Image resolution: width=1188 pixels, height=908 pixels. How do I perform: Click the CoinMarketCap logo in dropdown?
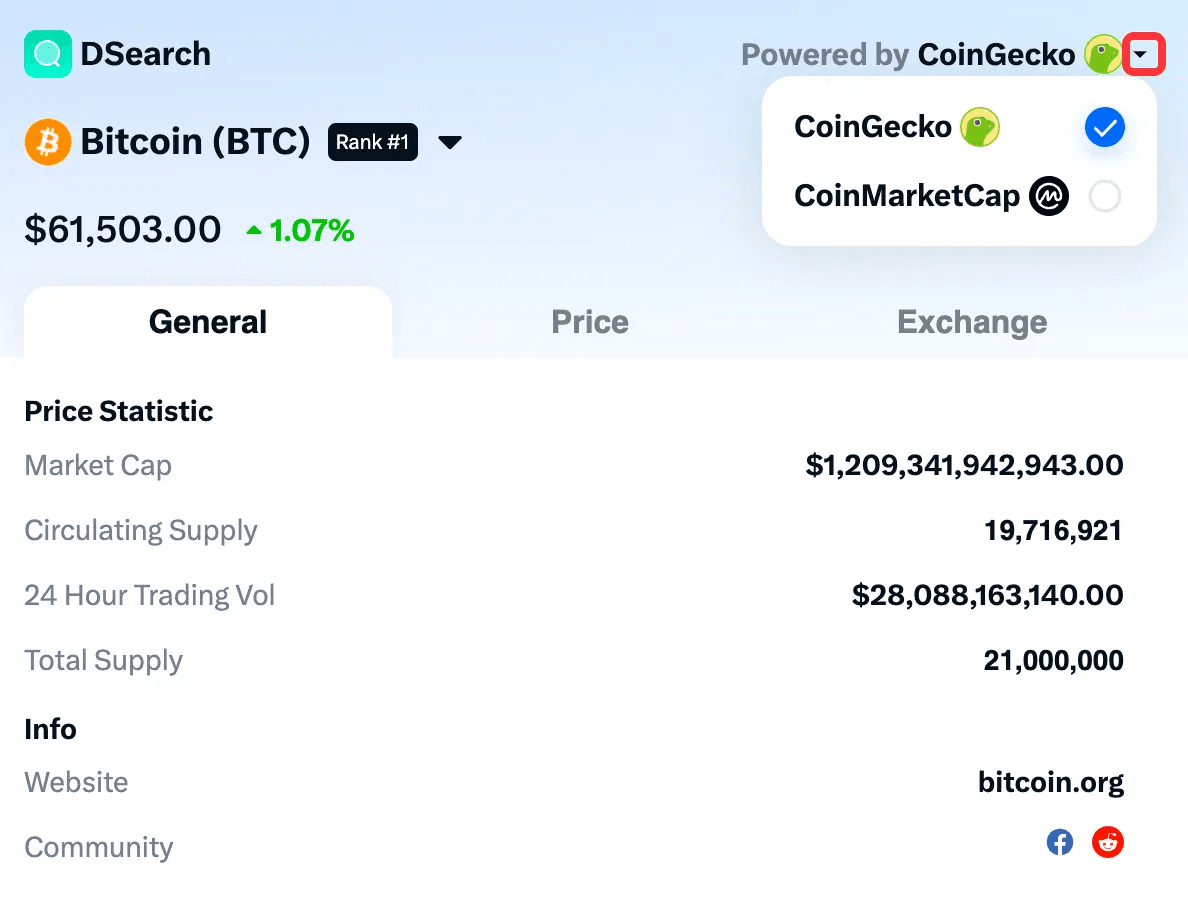(1049, 196)
